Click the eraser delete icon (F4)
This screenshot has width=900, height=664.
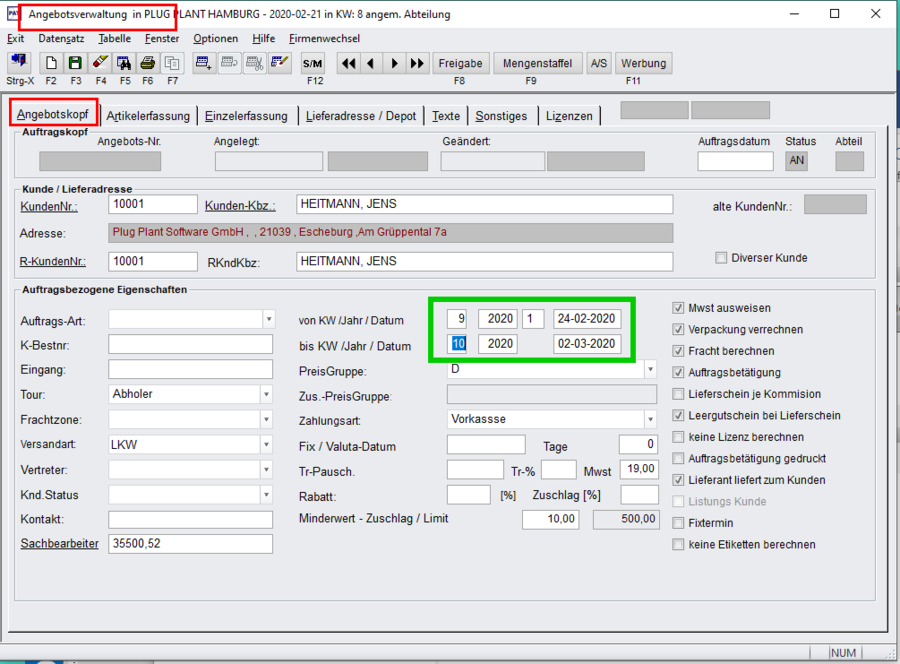click(x=100, y=63)
